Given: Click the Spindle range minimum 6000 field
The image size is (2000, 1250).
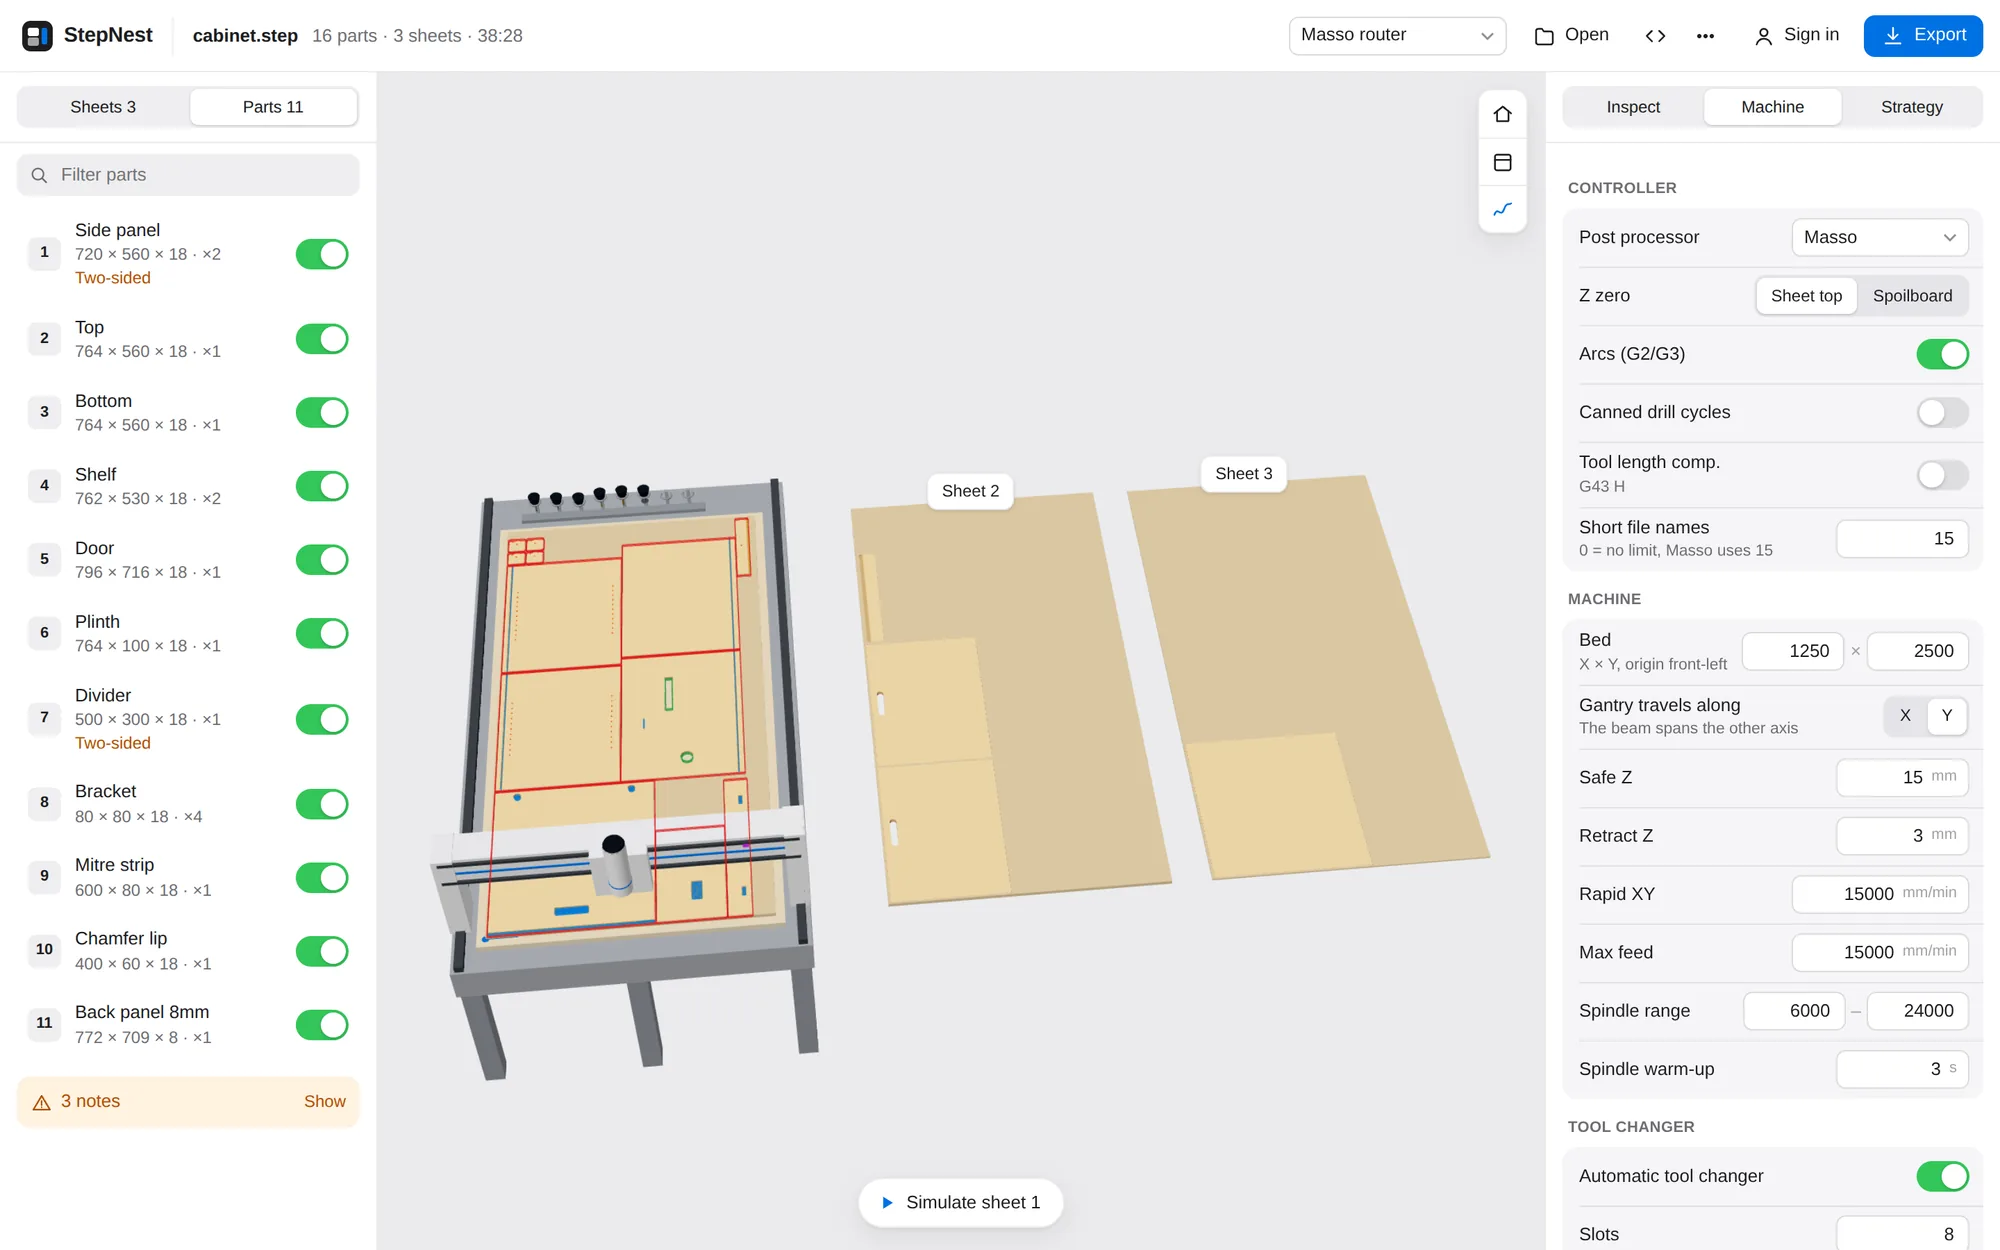Looking at the screenshot, I should pyautogui.click(x=1793, y=1011).
